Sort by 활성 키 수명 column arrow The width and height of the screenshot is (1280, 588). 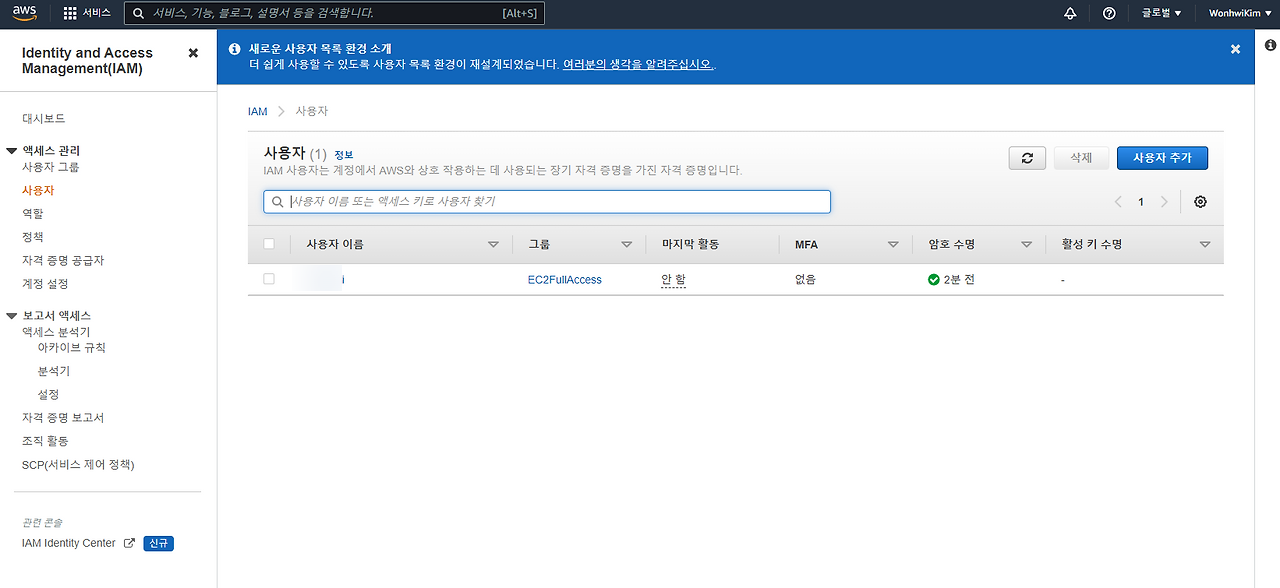1205,244
